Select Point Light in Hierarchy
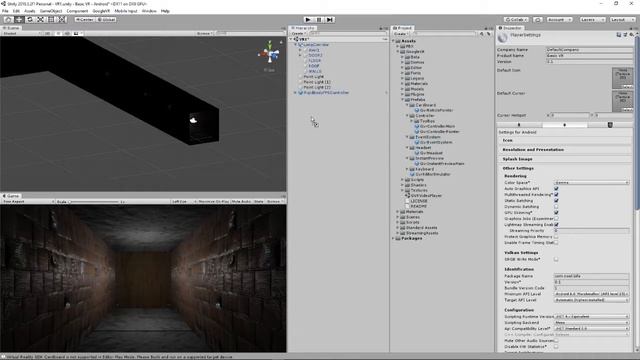The width and height of the screenshot is (640, 360). click(313, 77)
